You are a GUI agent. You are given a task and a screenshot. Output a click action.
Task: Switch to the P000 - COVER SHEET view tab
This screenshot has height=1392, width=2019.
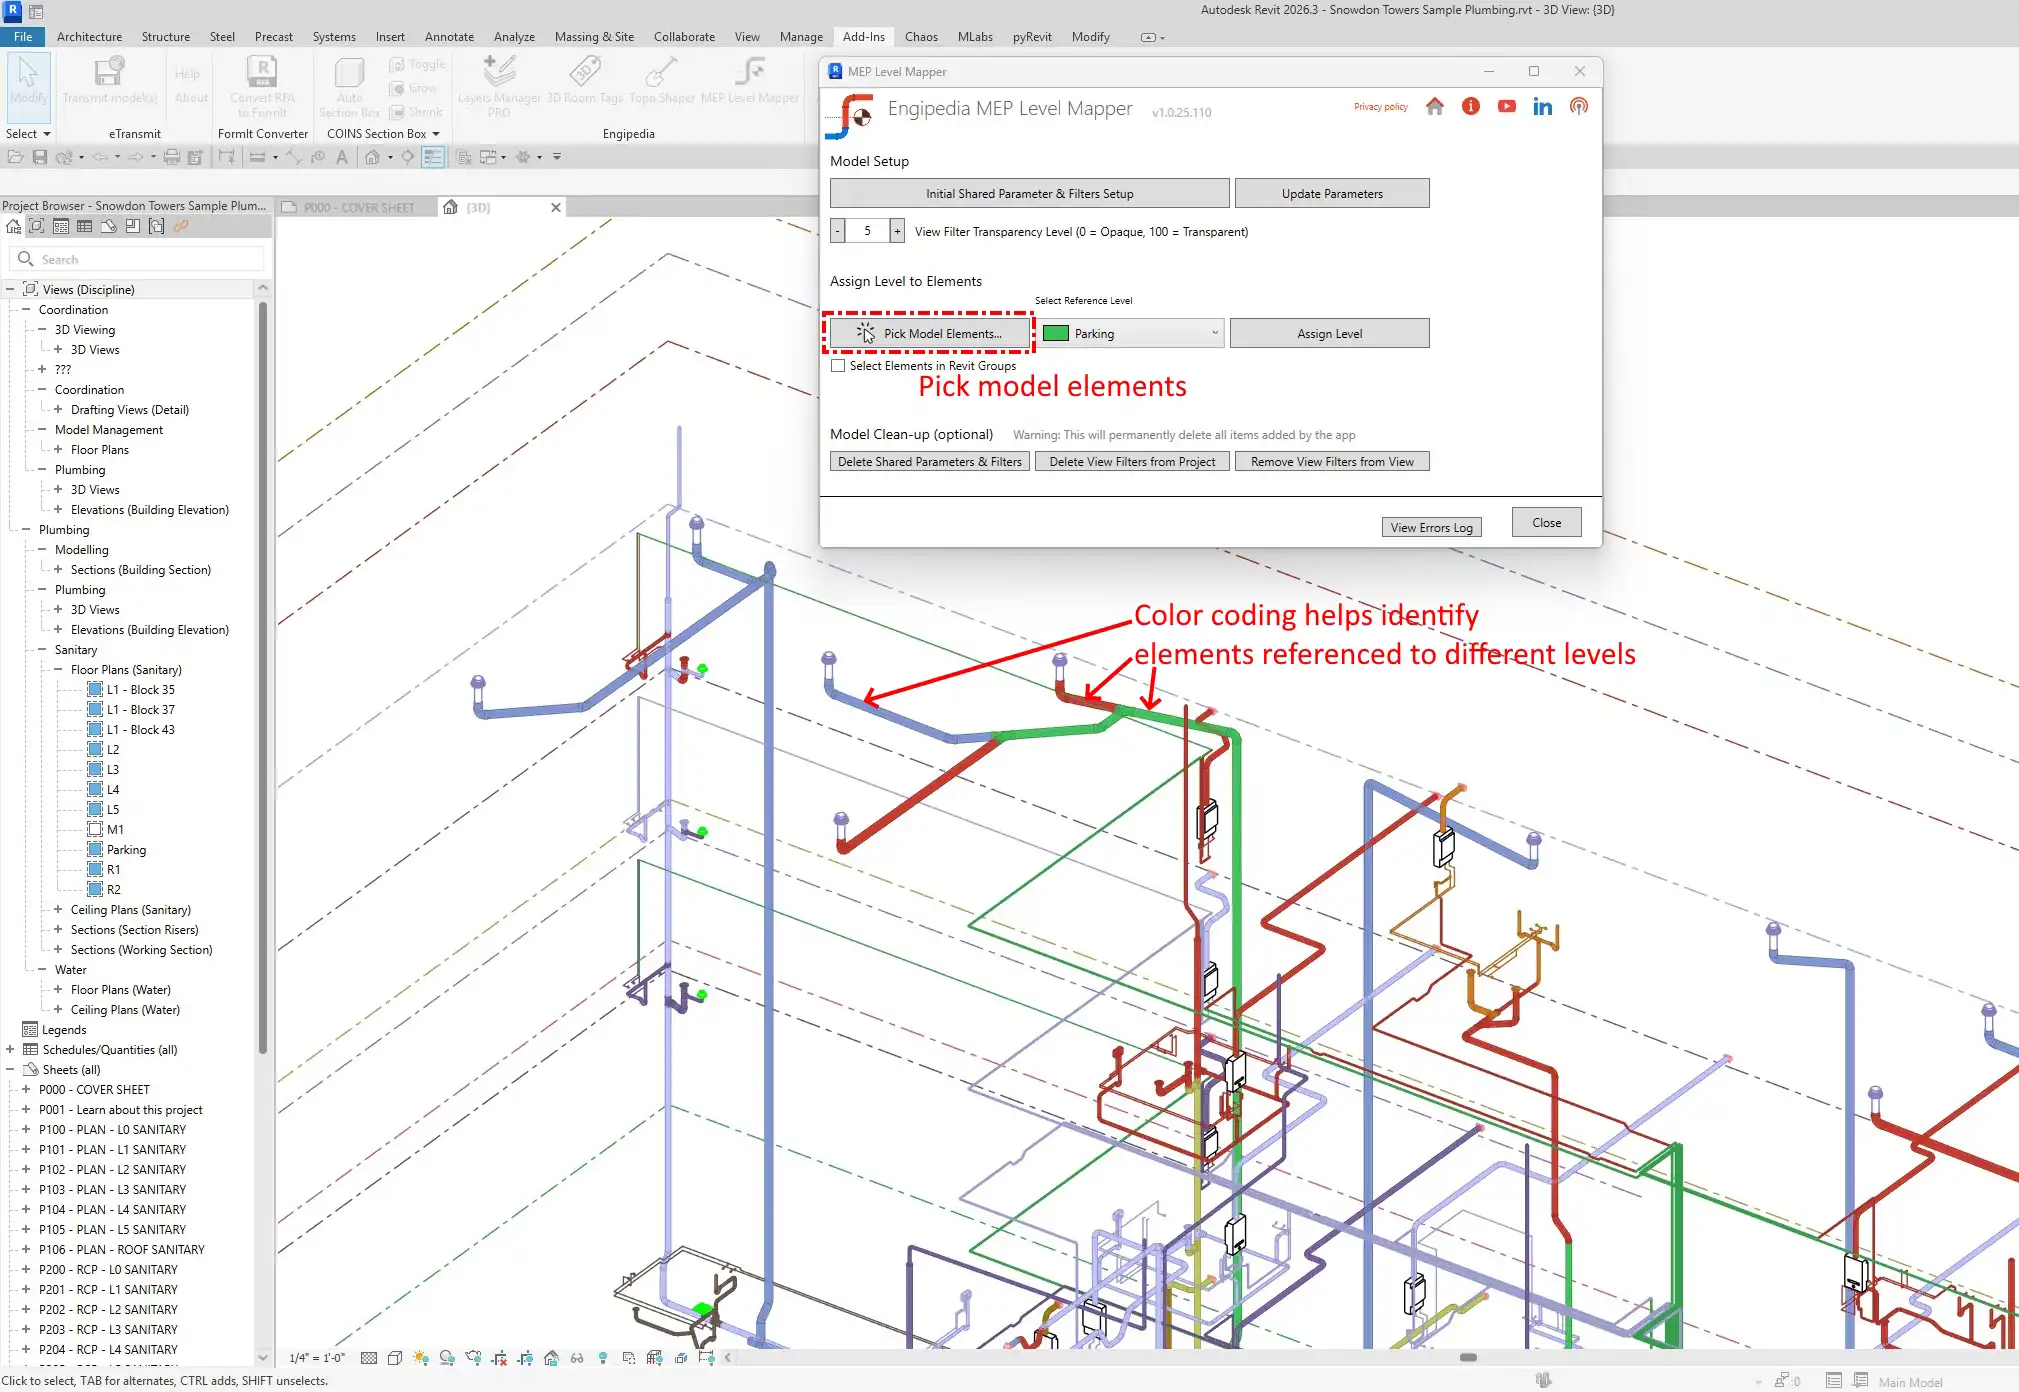pyautogui.click(x=358, y=208)
